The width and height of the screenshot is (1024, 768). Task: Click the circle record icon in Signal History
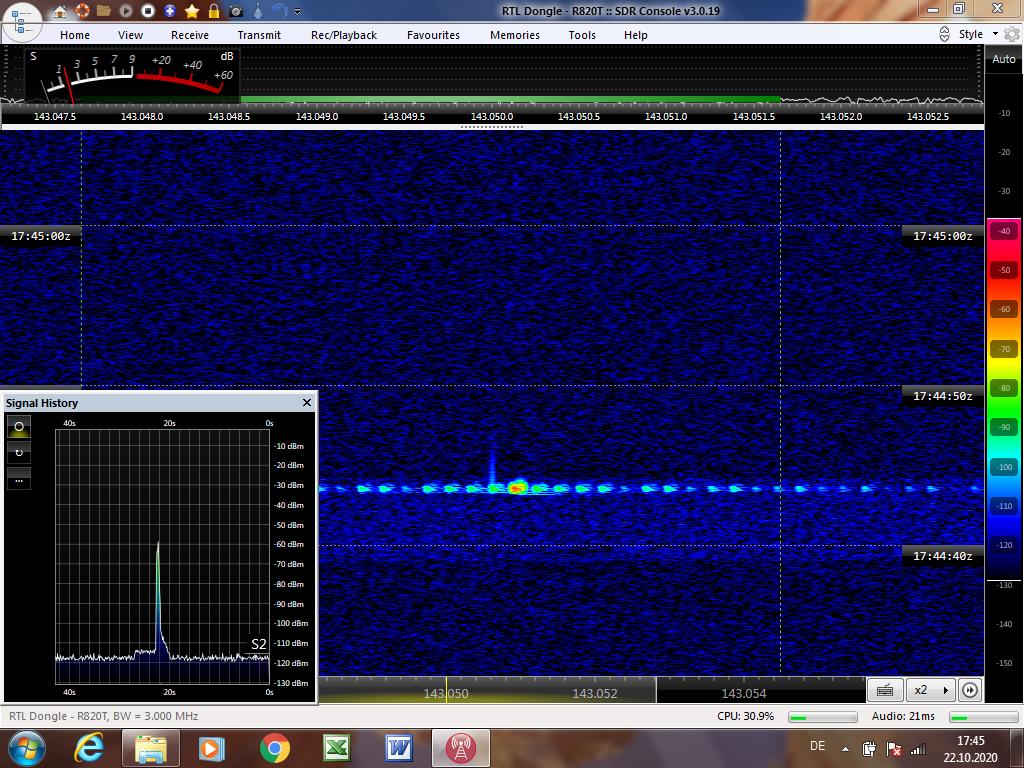19,426
